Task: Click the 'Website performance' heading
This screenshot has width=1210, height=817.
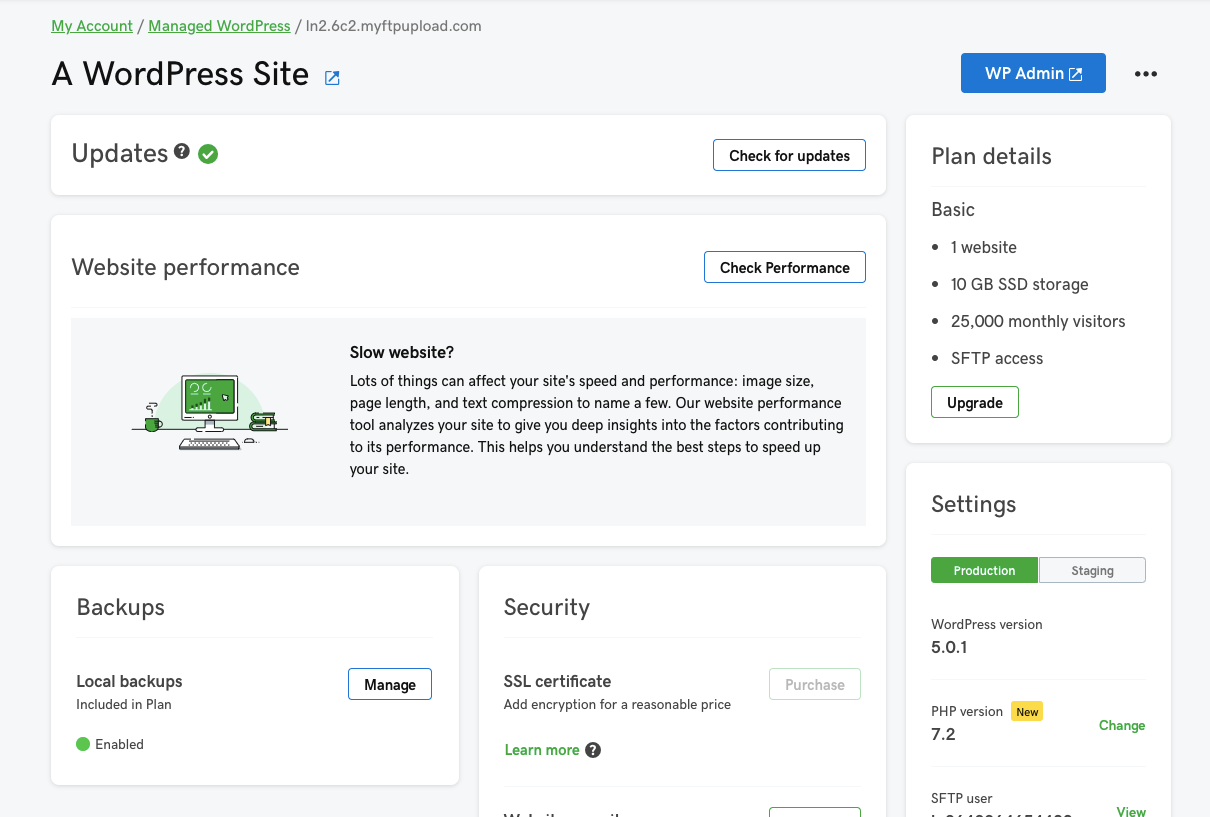Action: point(185,267)
